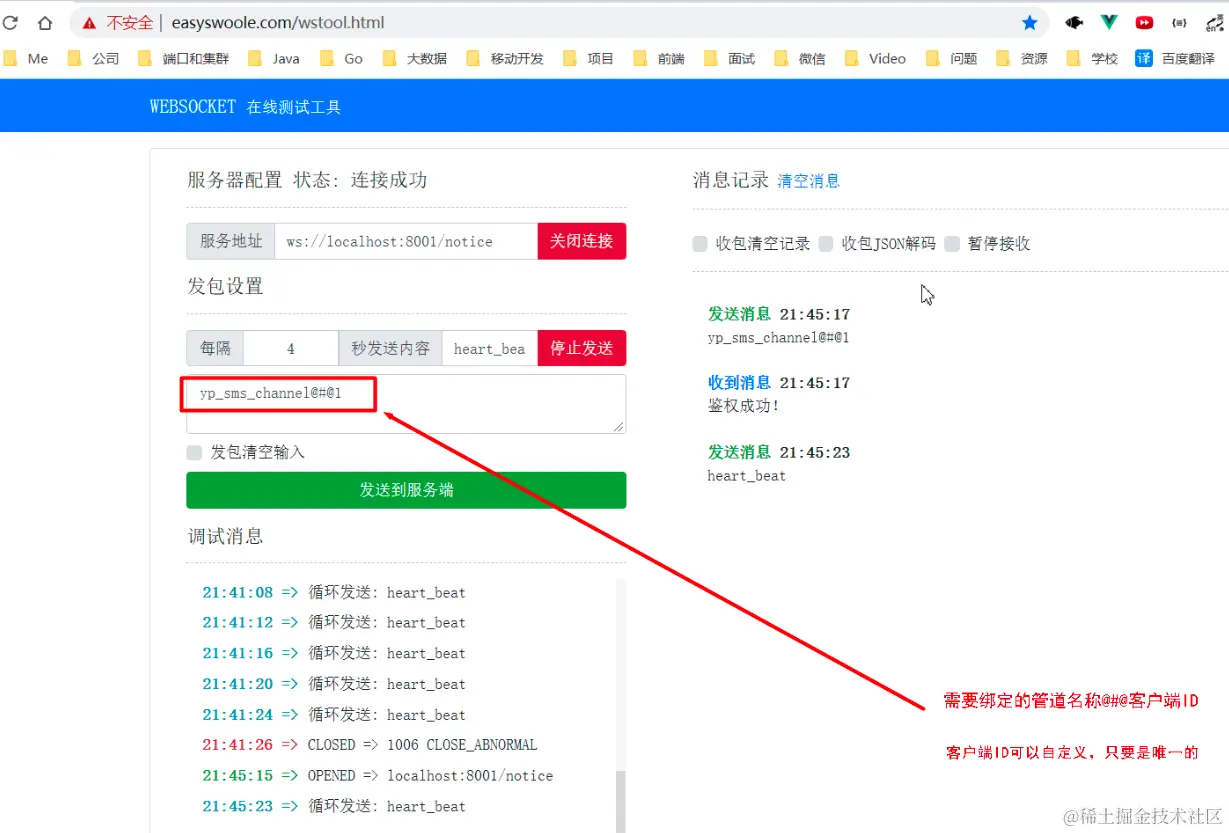Reload the page with the refresh icon
The height and width of the screenshot is (833, 1229).
(11, 22)
